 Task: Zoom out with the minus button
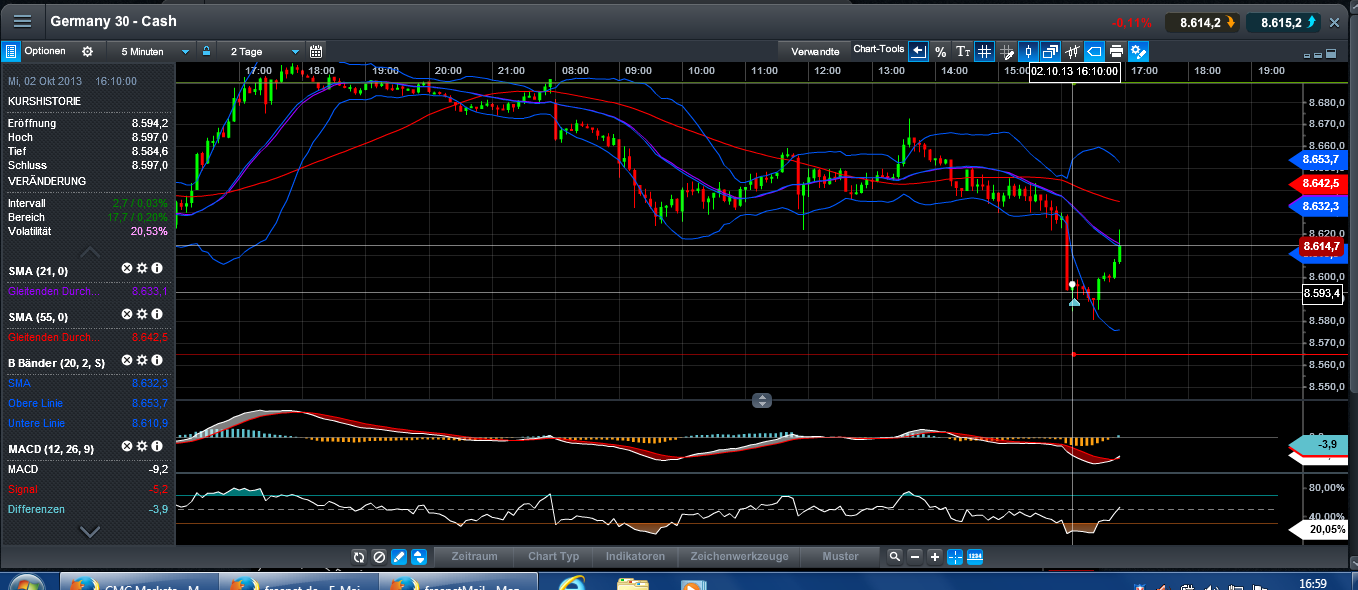tap(914, 557)
